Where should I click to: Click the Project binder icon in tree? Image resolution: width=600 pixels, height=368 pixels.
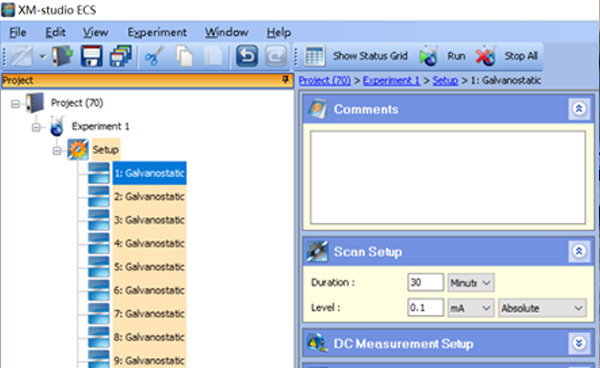pyautogui.click(x=35, y=103)
